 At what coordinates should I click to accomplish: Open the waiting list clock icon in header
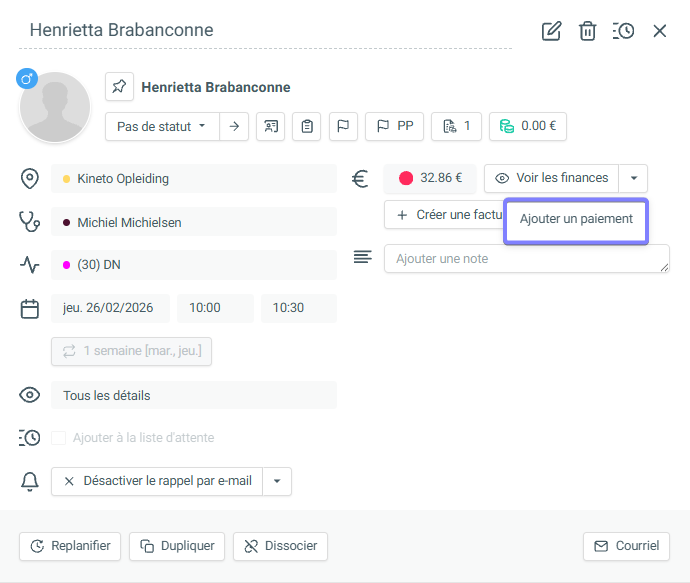623,31
